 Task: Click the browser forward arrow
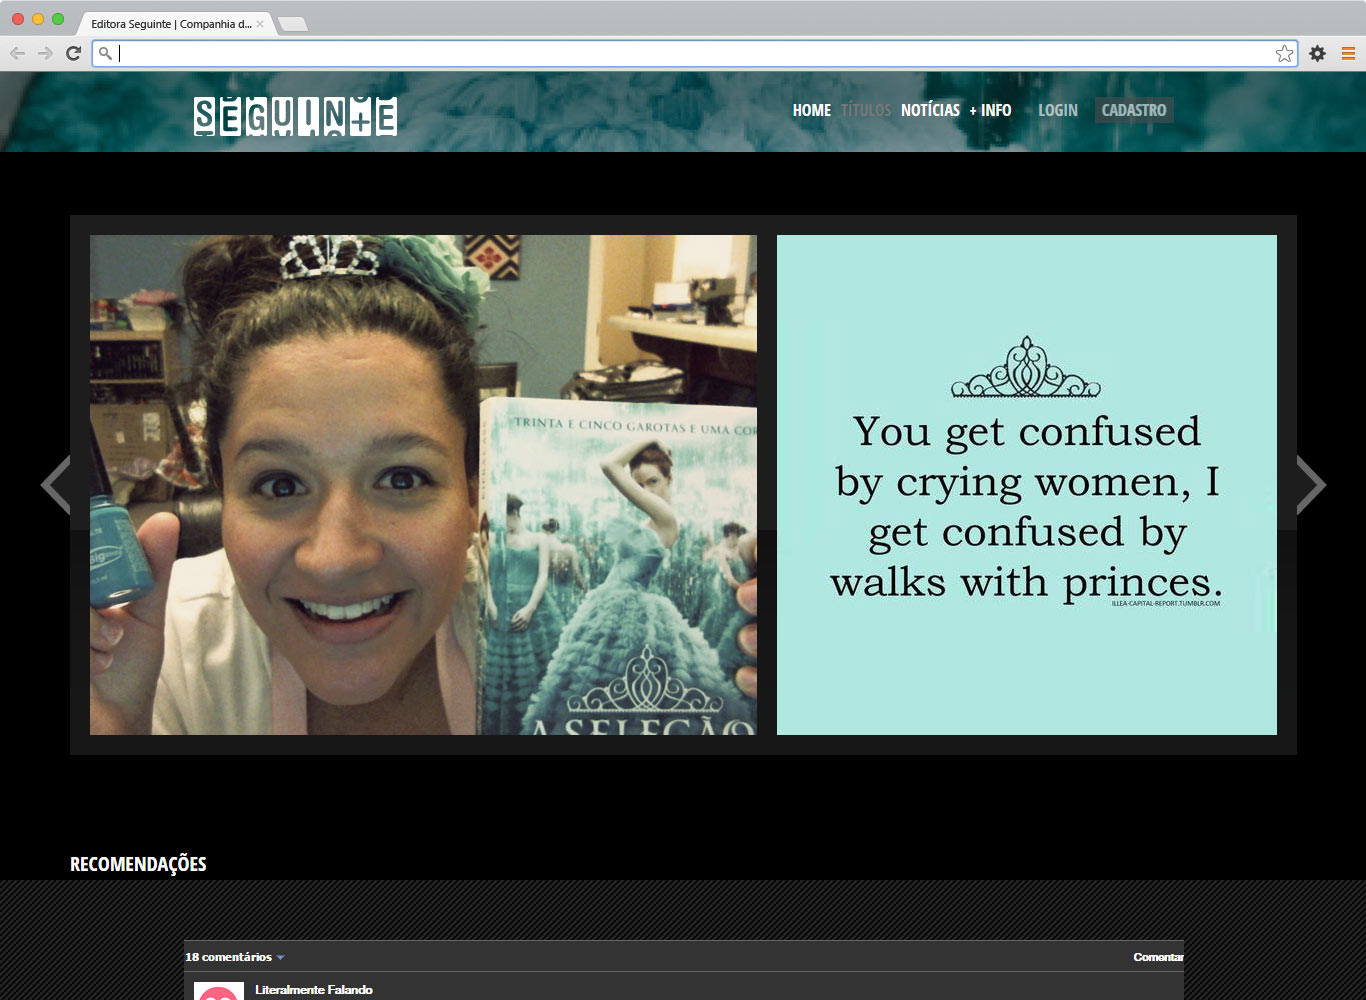point(45,54)
